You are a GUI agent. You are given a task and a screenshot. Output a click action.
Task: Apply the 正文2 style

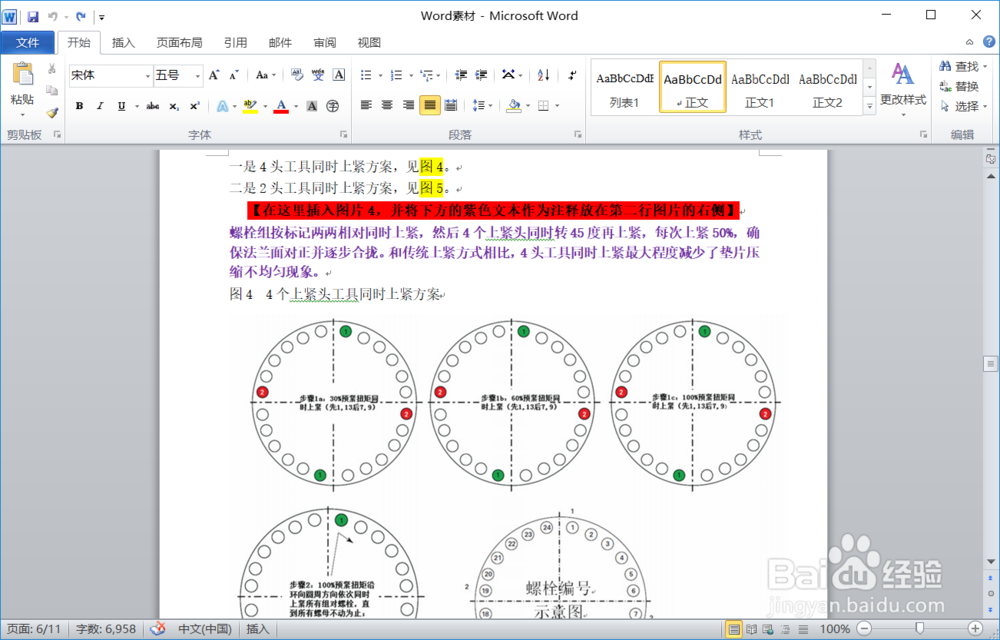tap(828, 88)
